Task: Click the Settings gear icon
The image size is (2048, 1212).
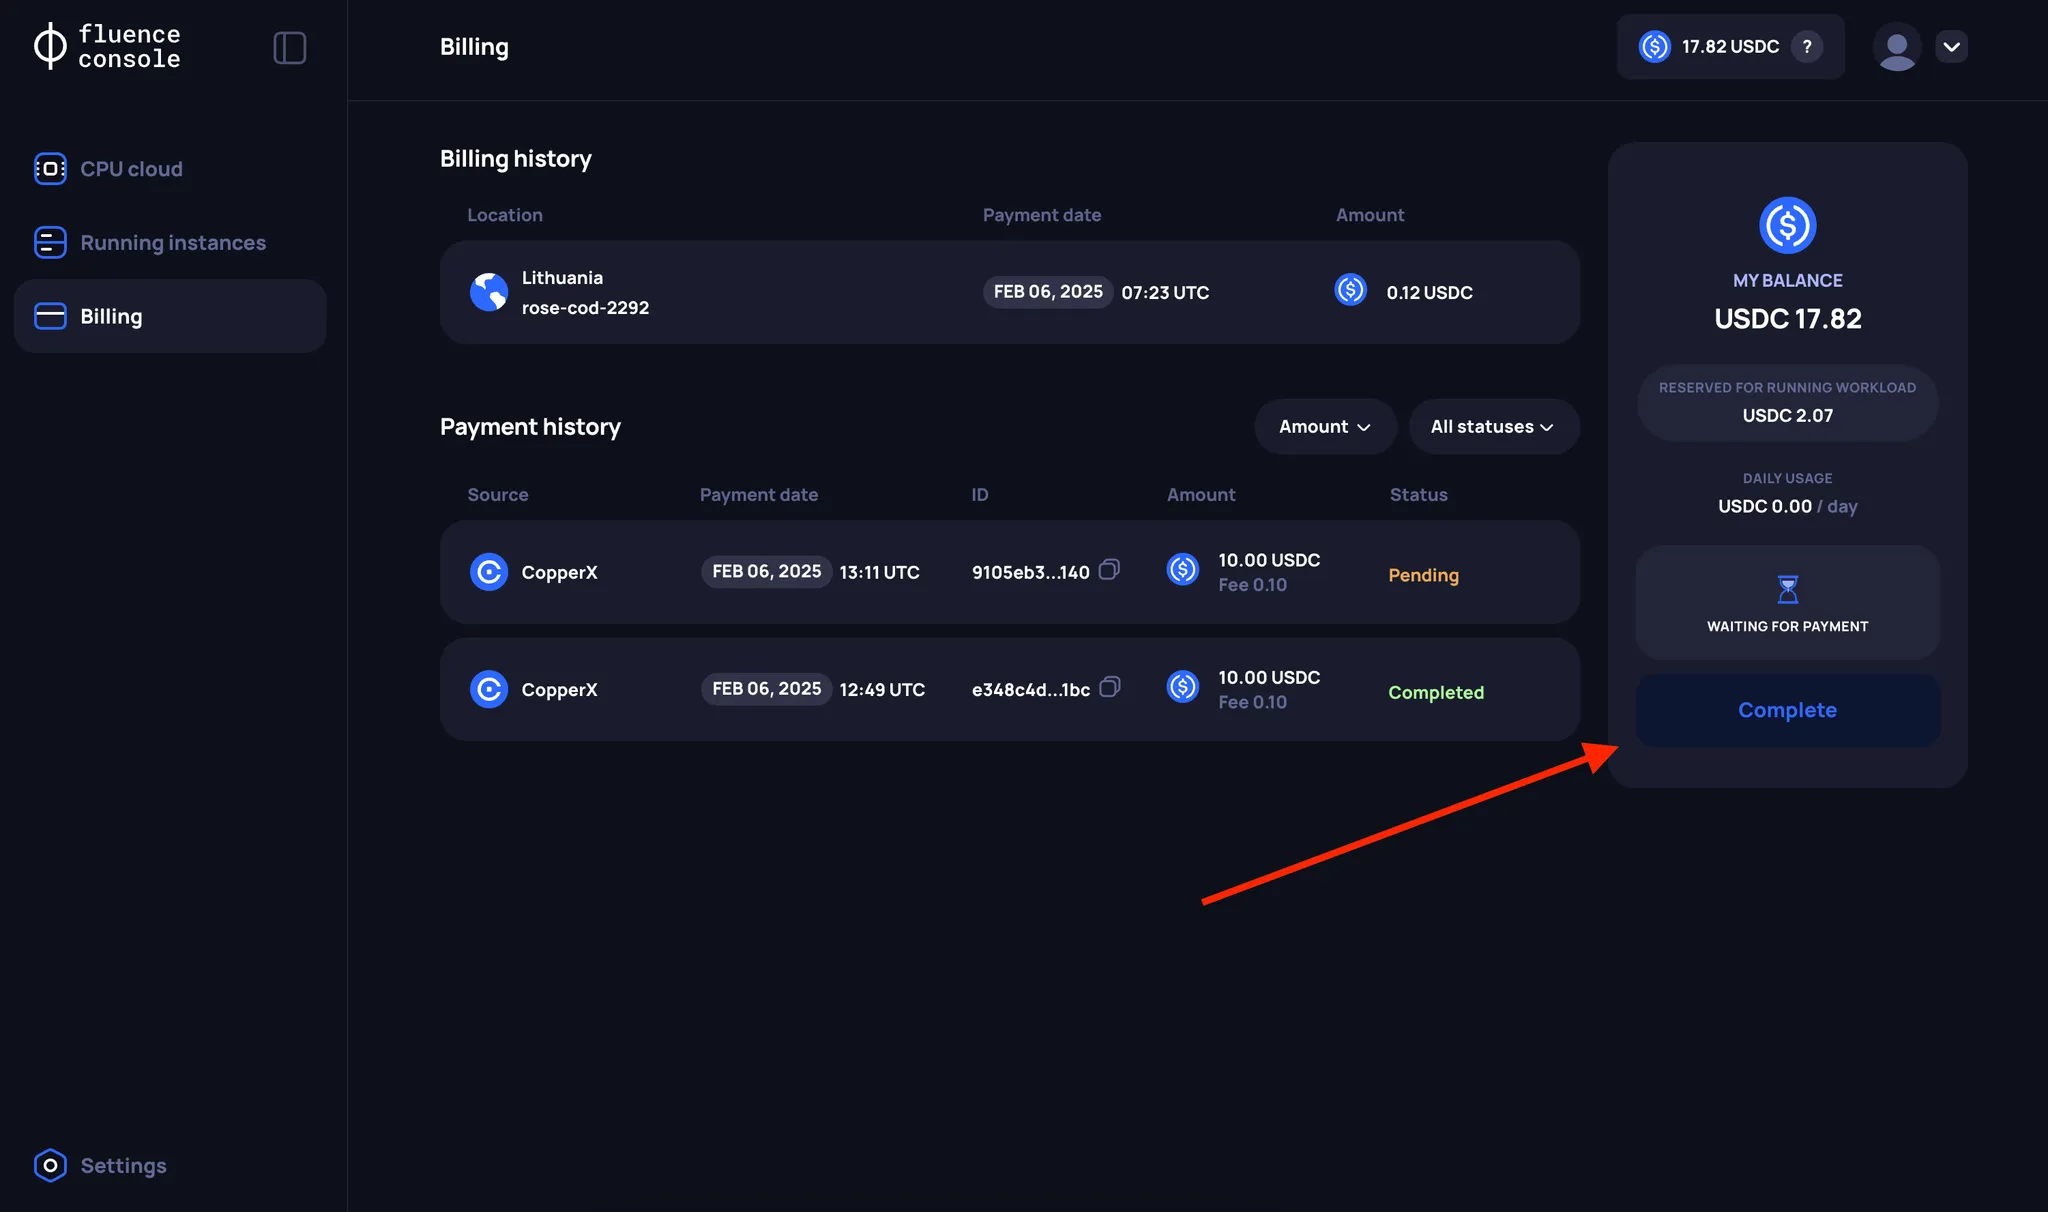Action: click(x=50, y=1166)
